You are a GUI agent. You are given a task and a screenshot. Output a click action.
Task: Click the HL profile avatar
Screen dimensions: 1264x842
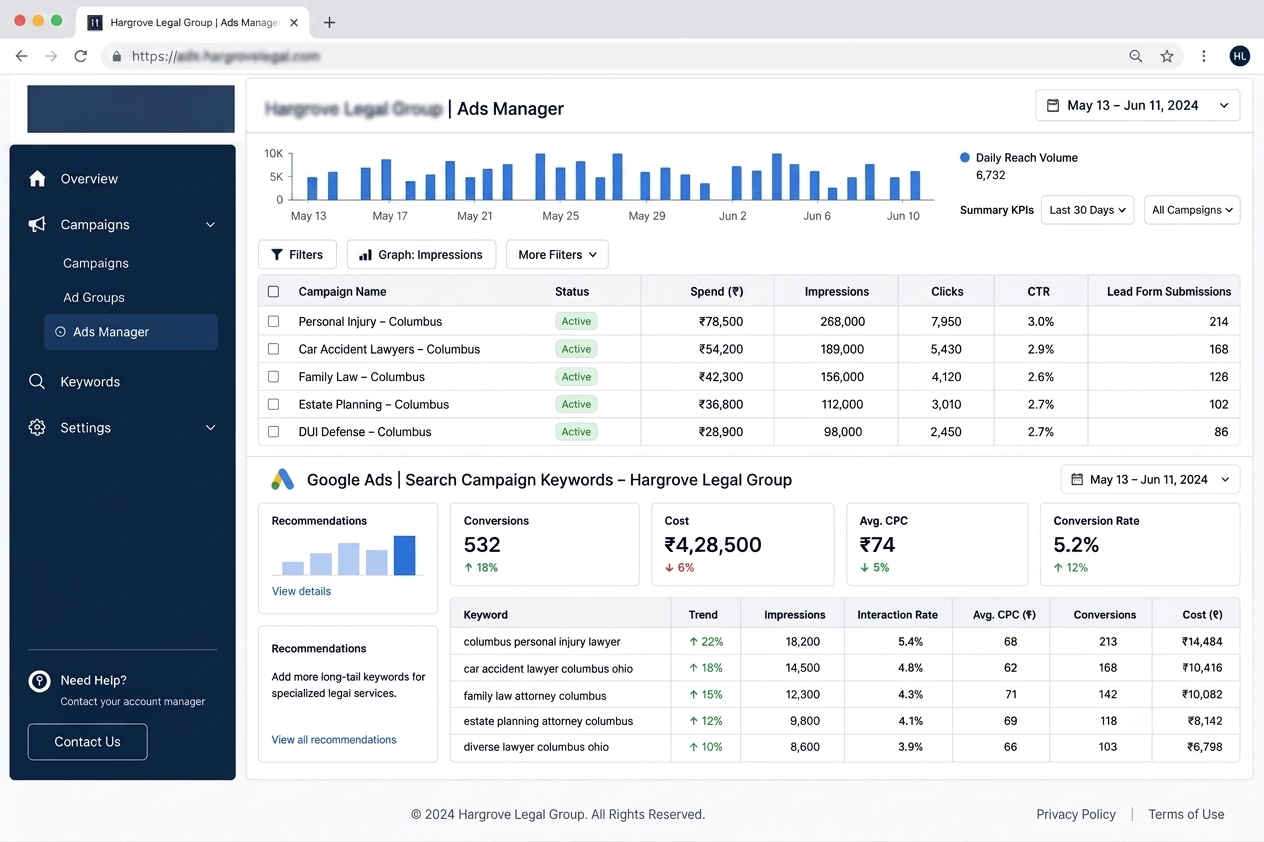point(1240,57)
